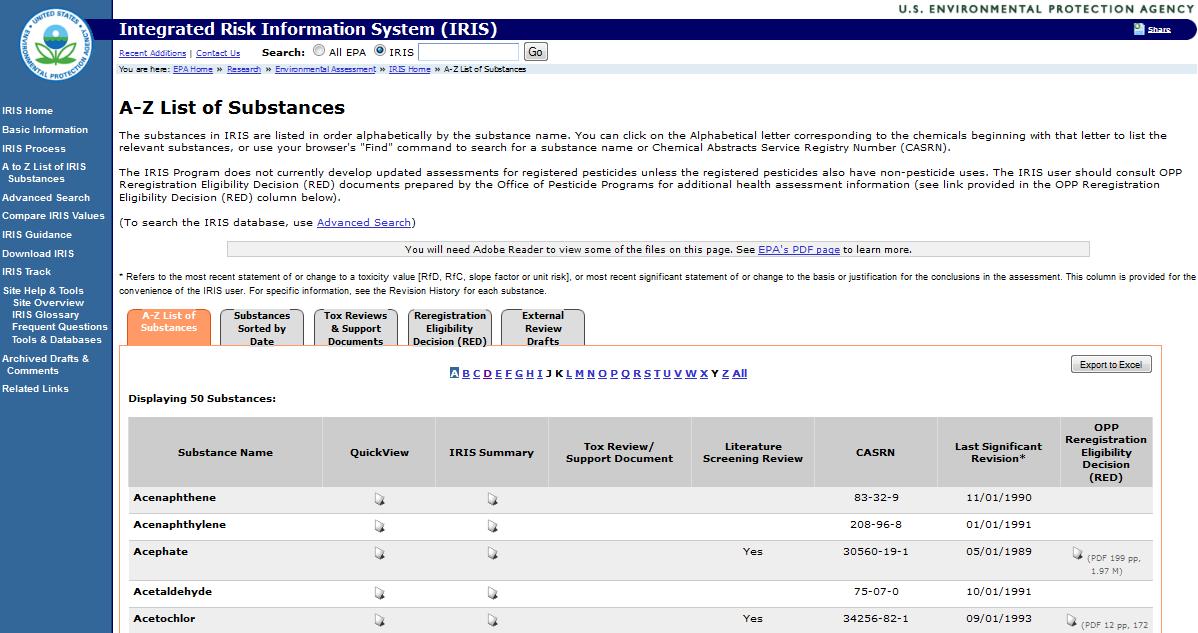Open Download IRIS in sidebar

pos(38,254)
